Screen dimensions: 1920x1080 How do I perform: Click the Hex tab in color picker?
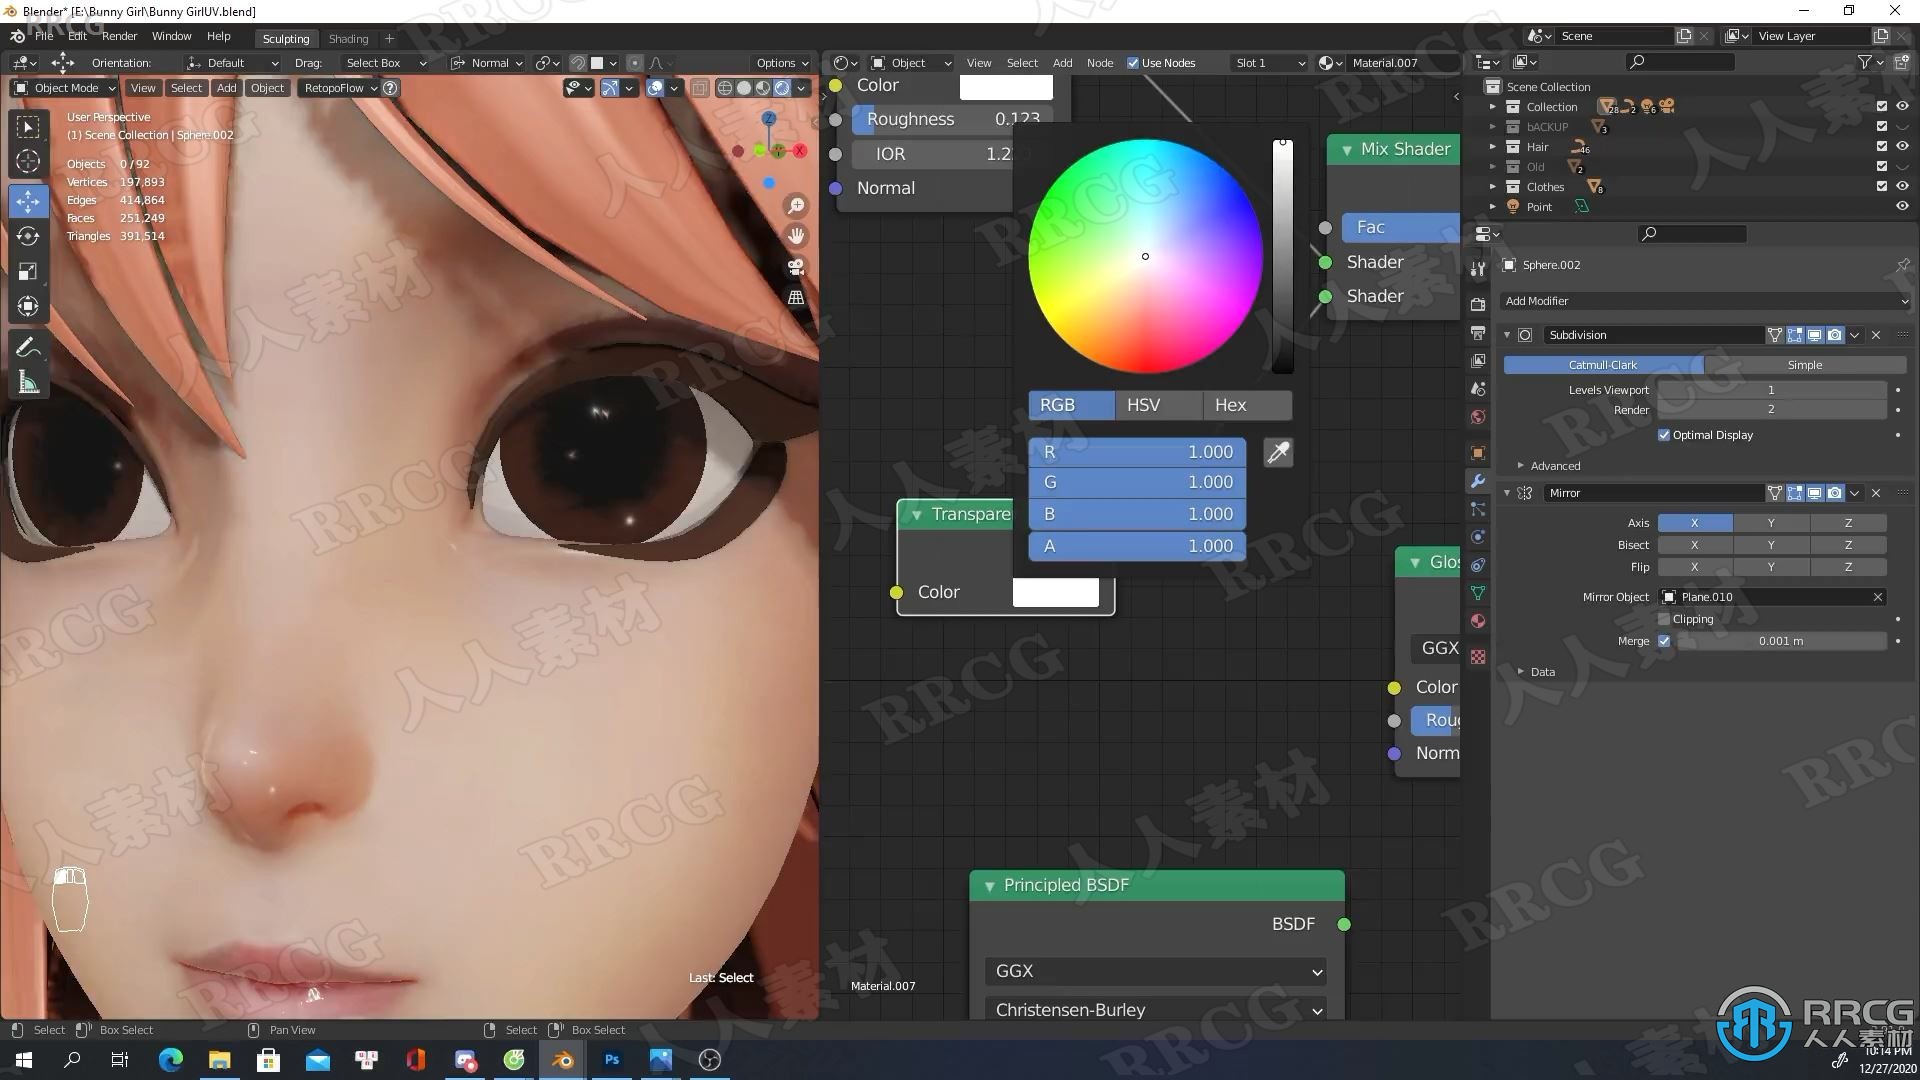tap(1228, 405)
